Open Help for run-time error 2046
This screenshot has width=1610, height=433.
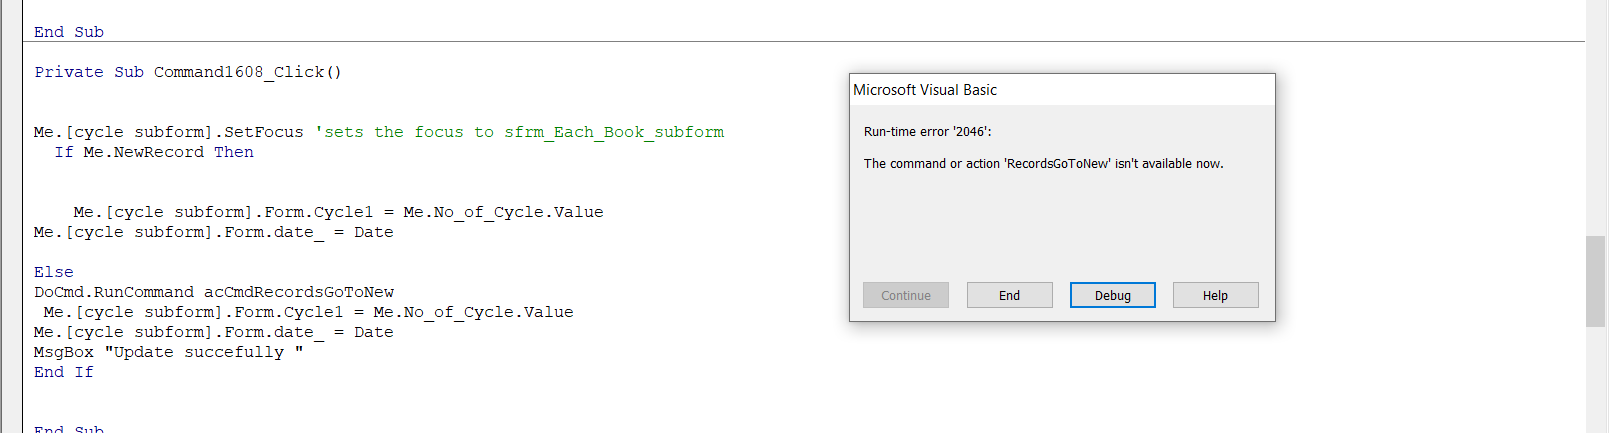tap(1215, 295)
